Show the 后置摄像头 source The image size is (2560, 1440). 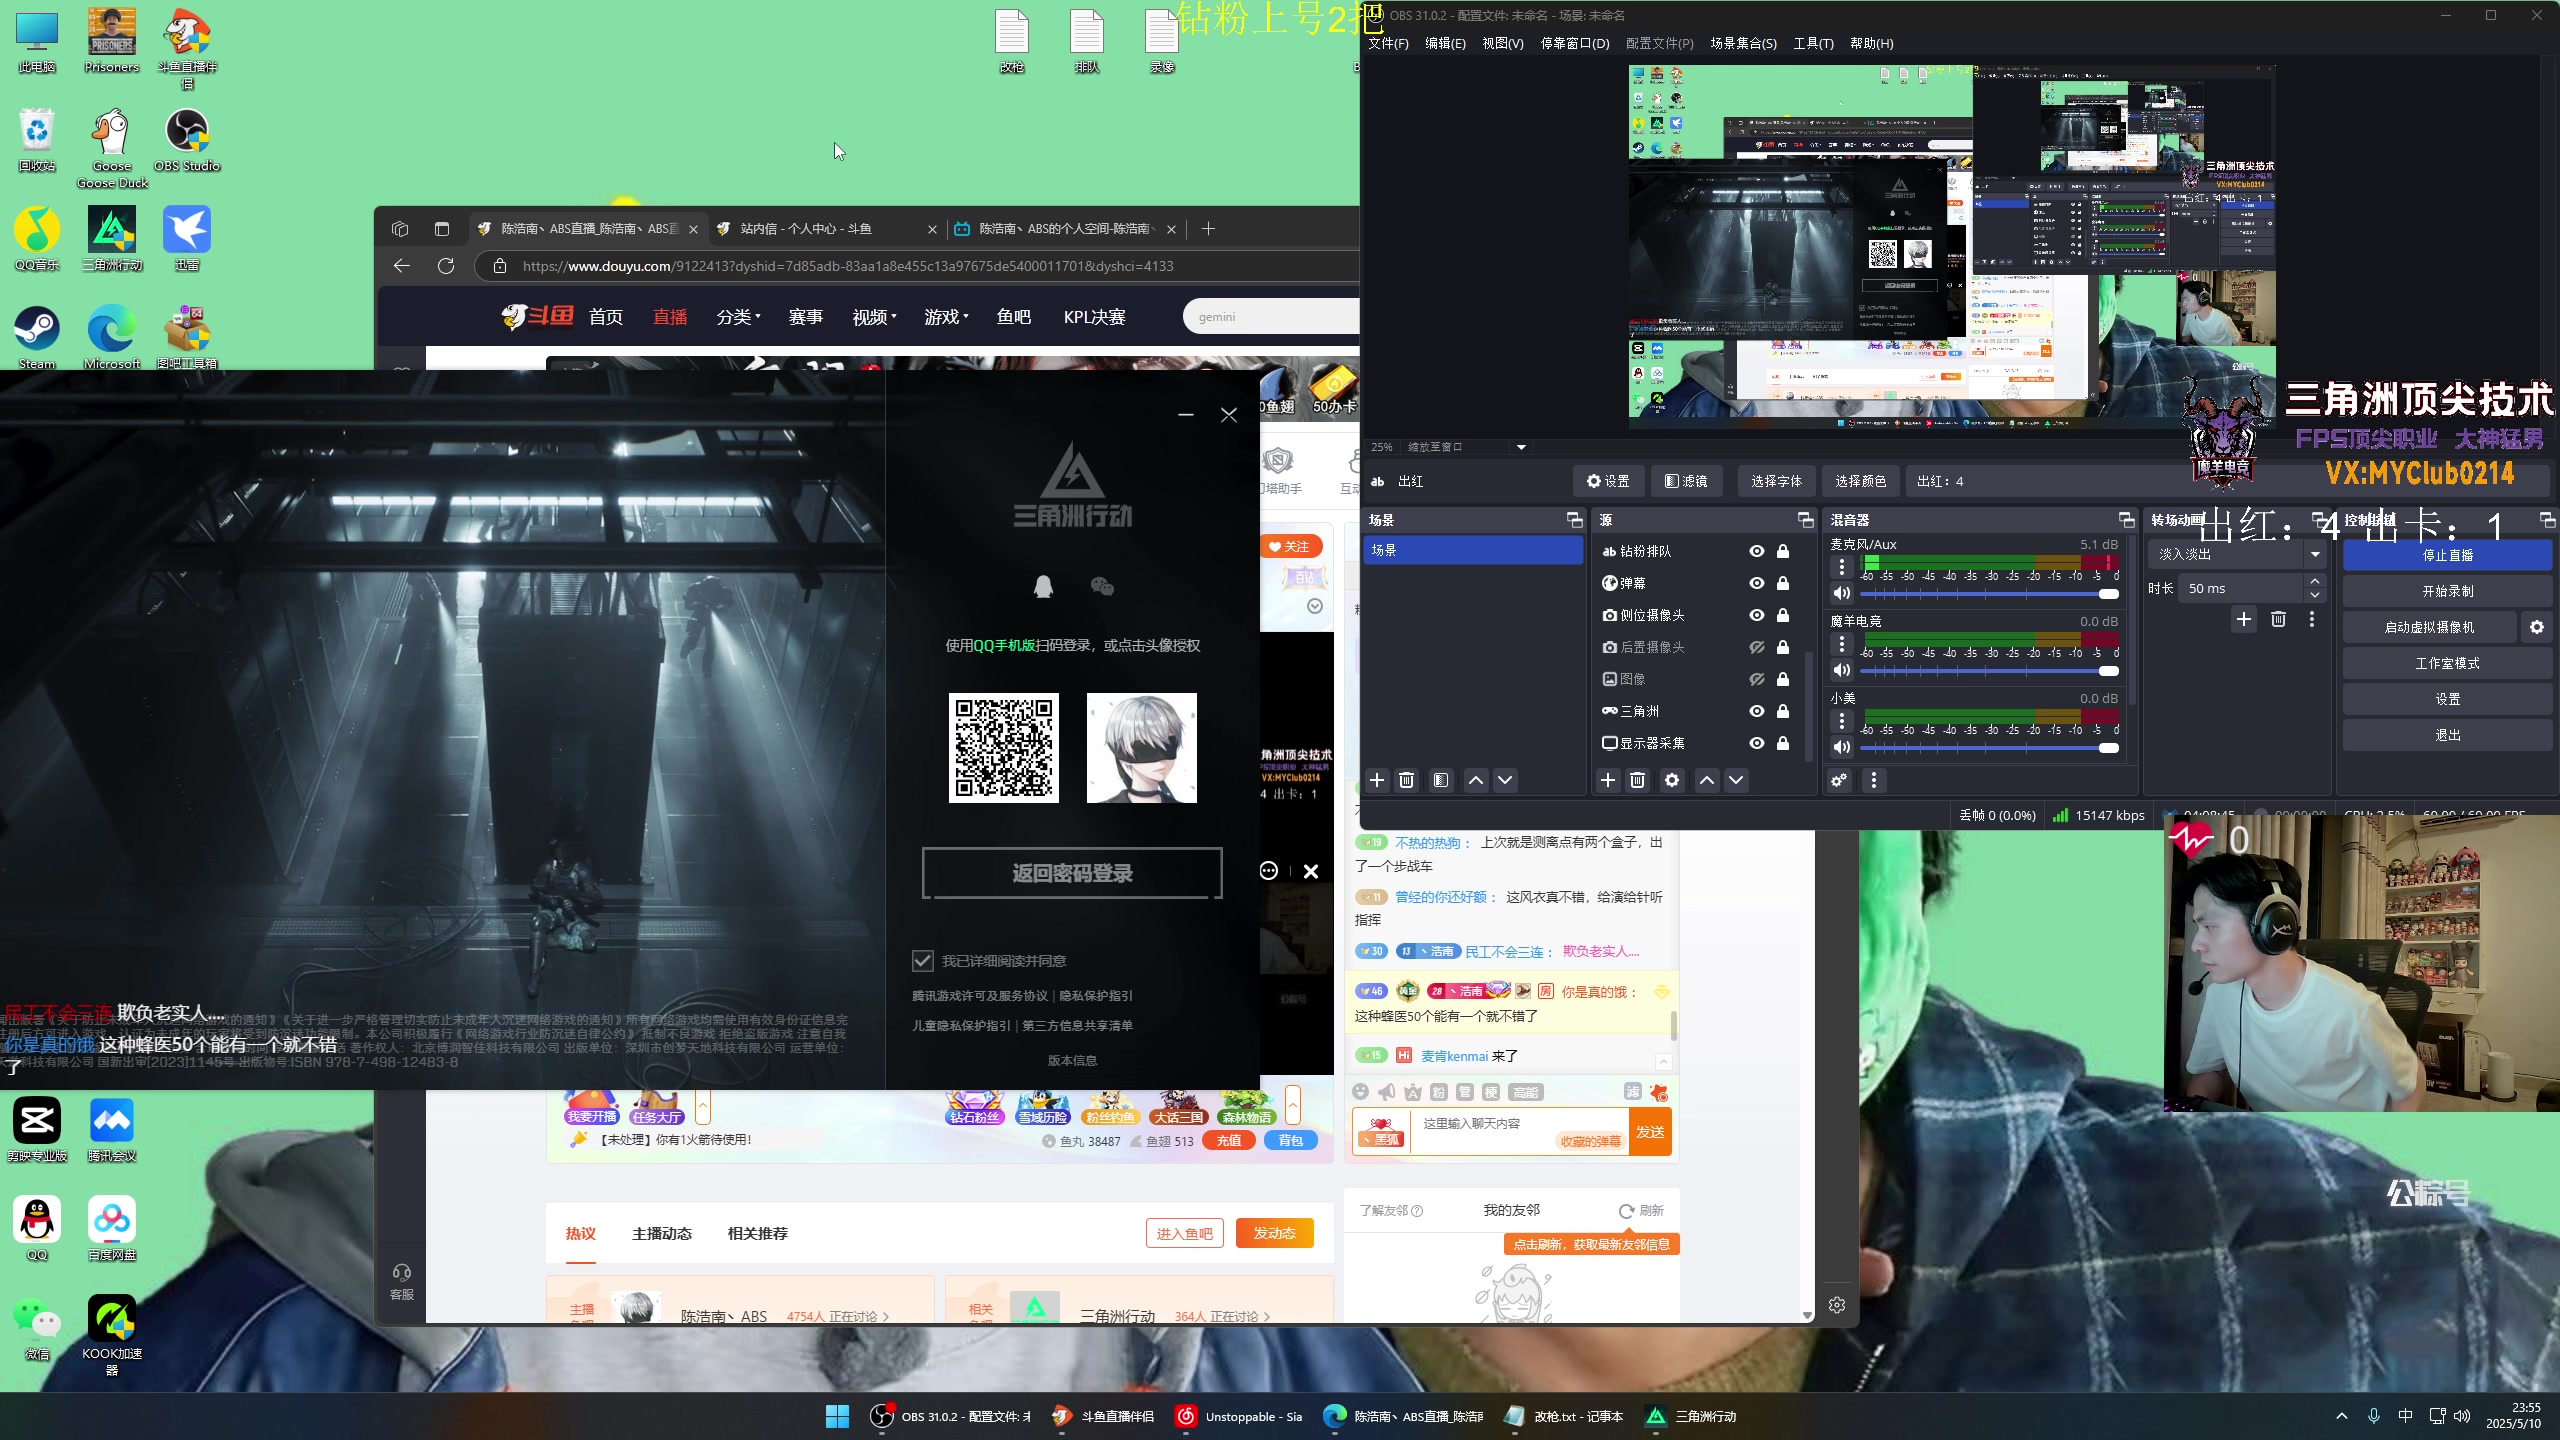click(x=1757, y=647)
